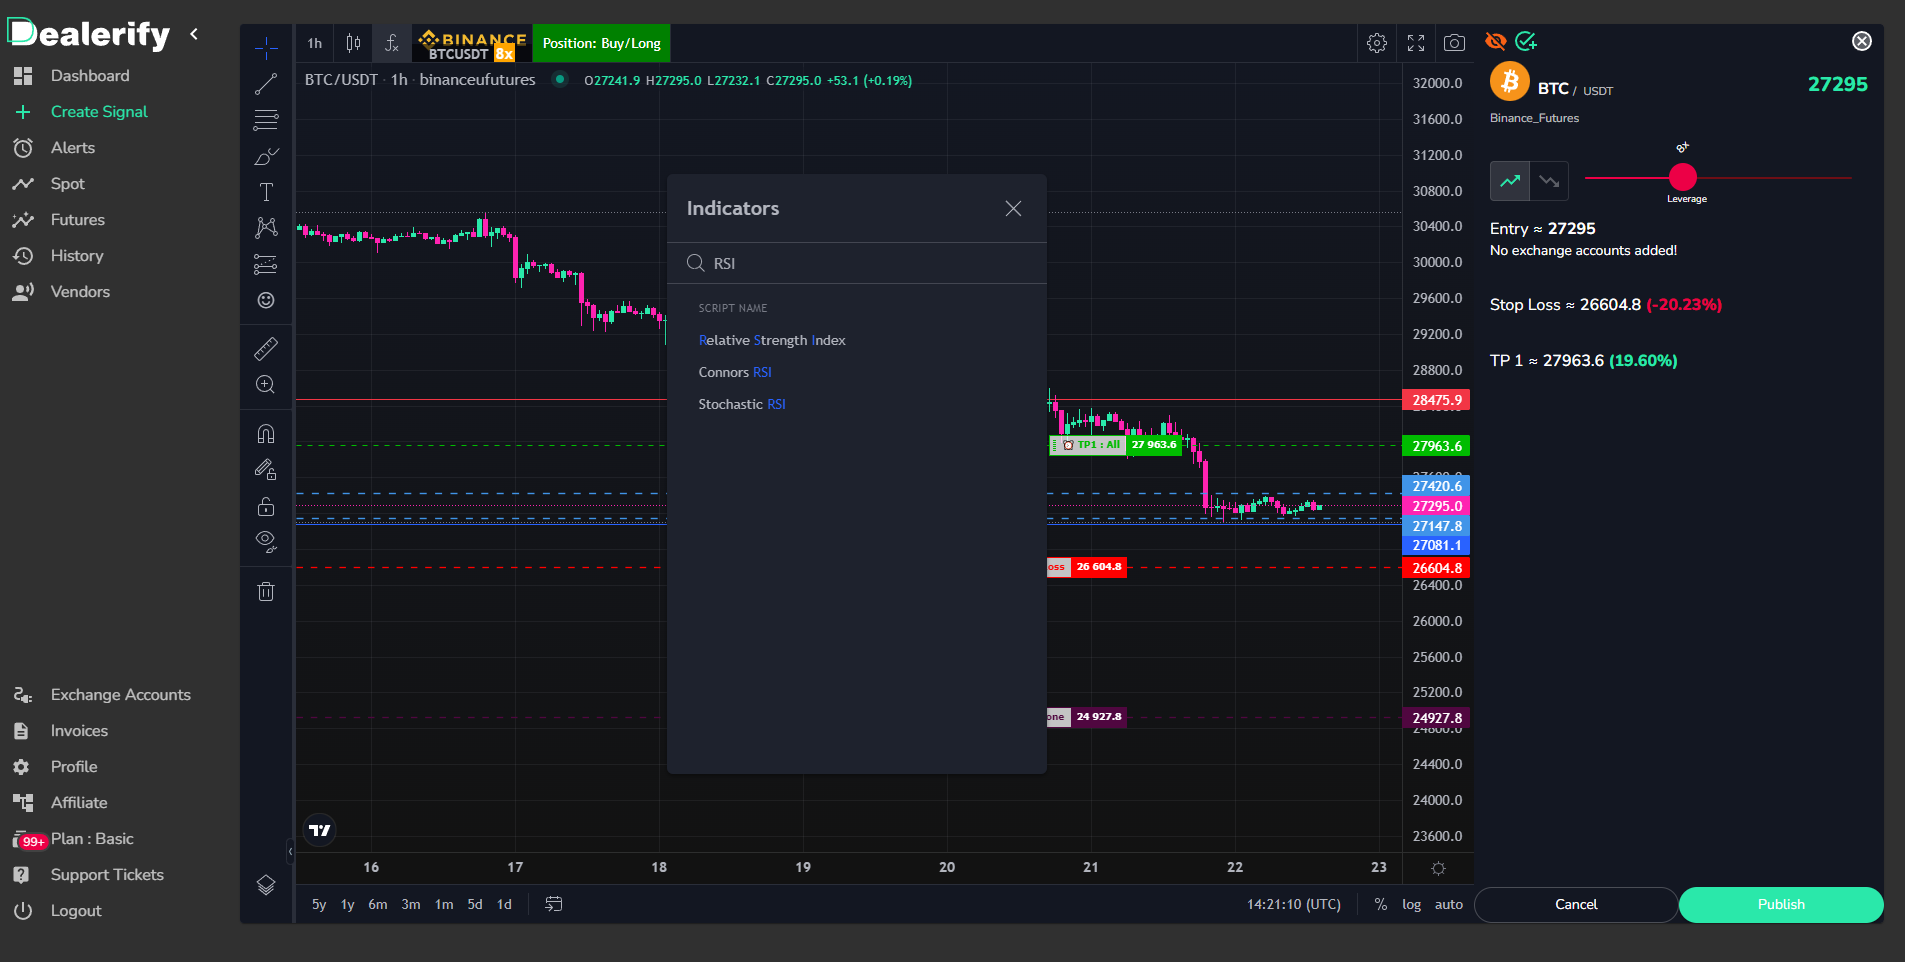Image resolution: width=1905 pixels, height=962 pixels.
Task: Enable the magnet snapping mode
Action: pos(265,433)
